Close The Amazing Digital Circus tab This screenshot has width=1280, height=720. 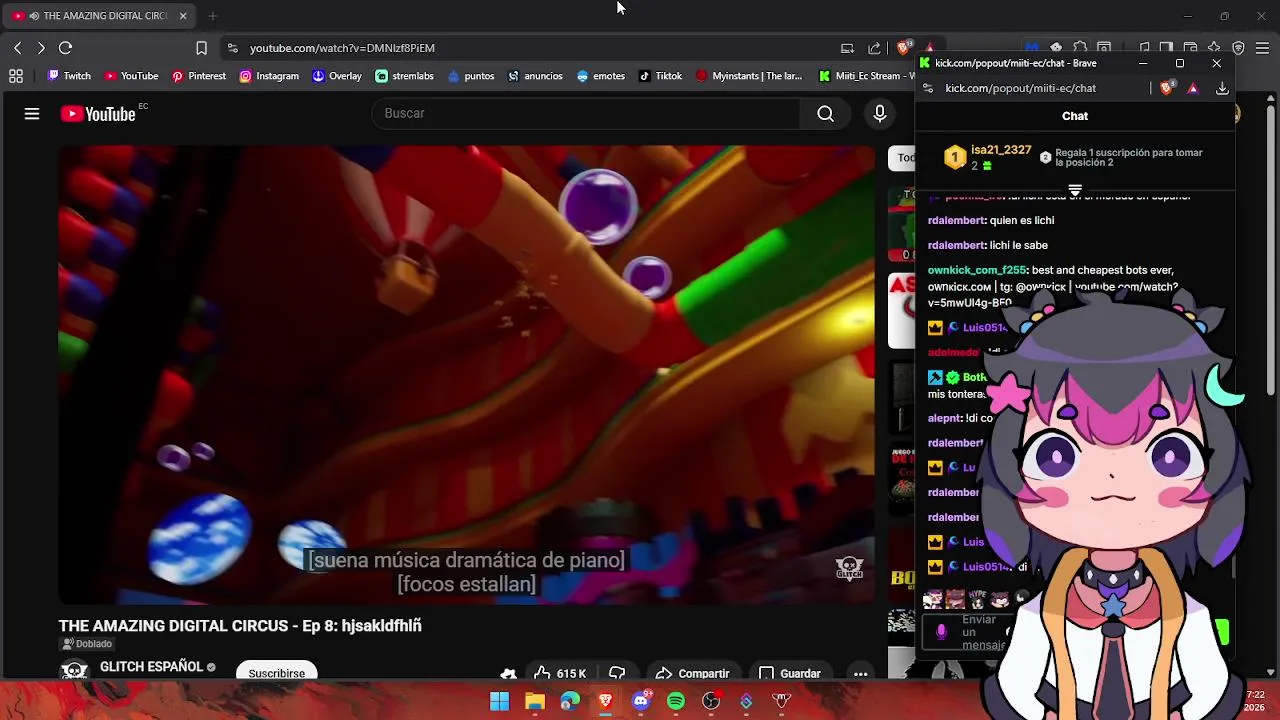pyautogui.click(x=183, y=16)
